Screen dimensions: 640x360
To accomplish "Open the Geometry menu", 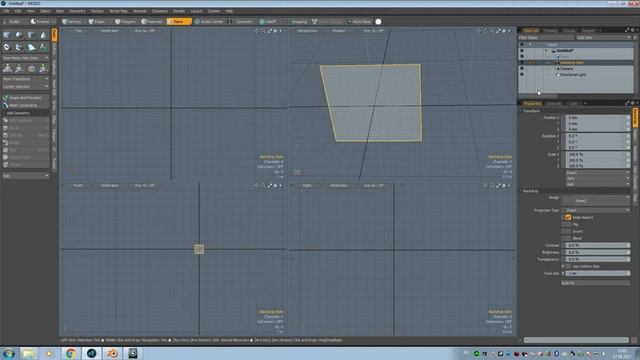I will [x=77, y=11].
